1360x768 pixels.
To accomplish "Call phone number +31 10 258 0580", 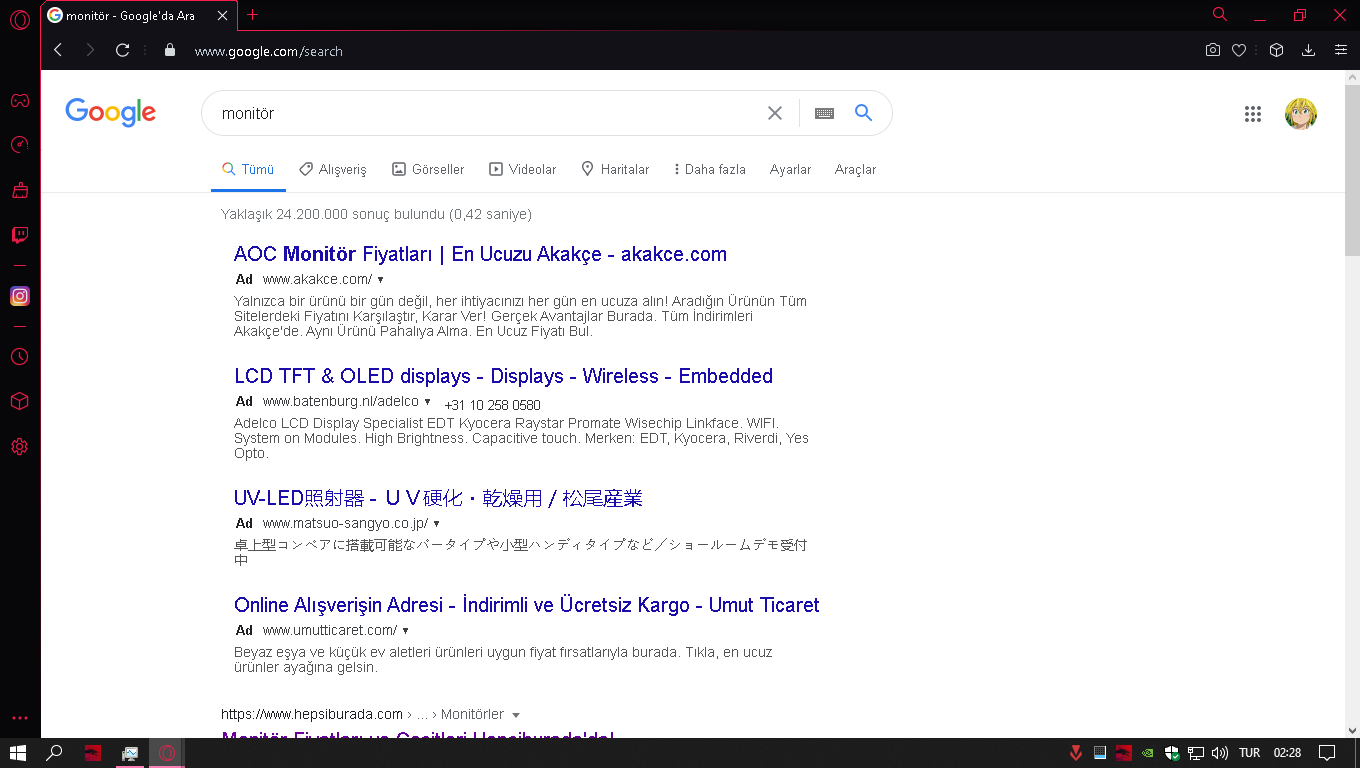I will click(x=492, y=405).
